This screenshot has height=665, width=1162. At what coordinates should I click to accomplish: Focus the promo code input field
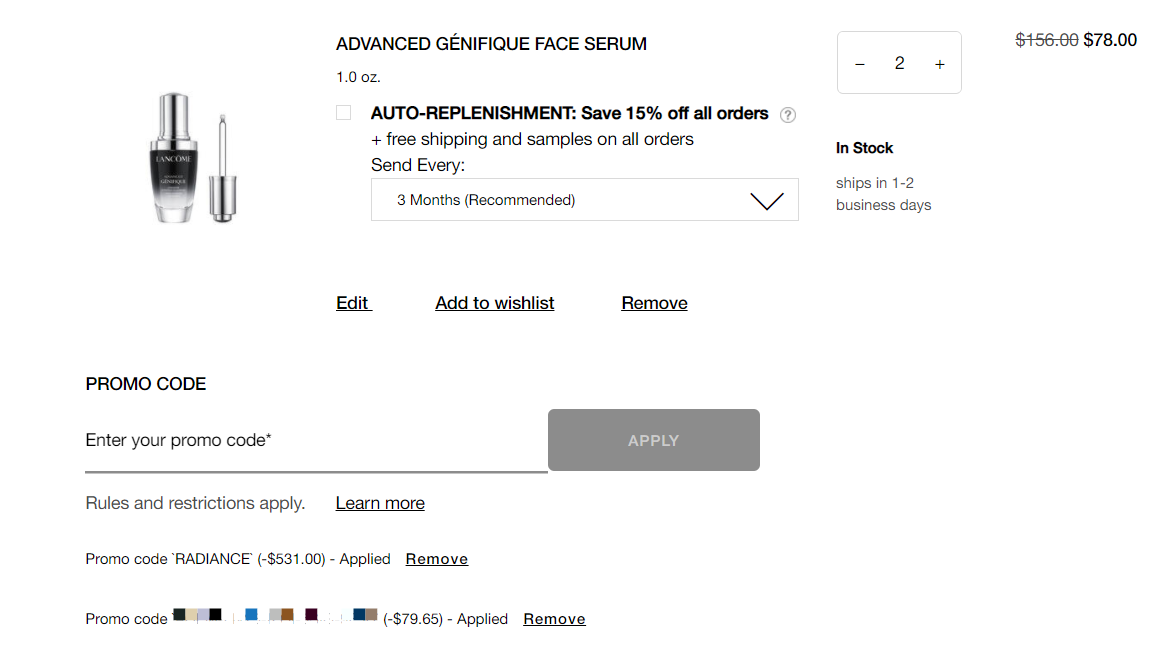tap(316, 440)
